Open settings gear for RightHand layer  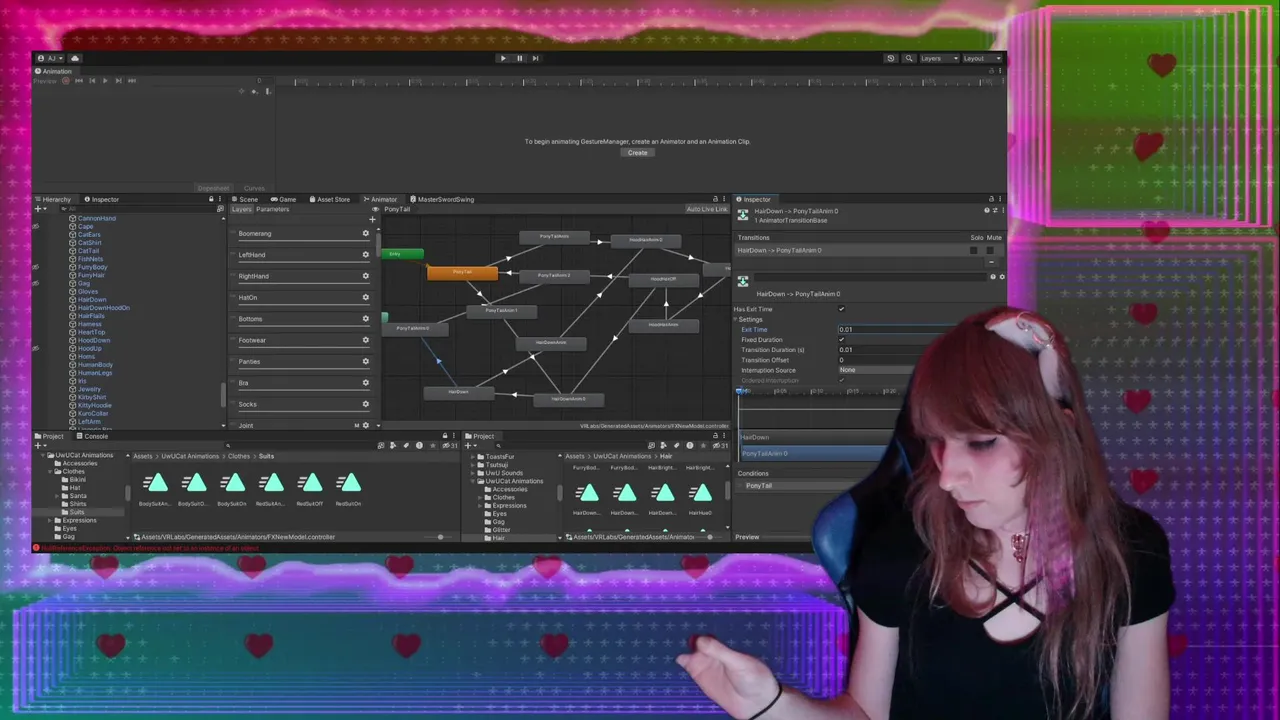[365, 276]
